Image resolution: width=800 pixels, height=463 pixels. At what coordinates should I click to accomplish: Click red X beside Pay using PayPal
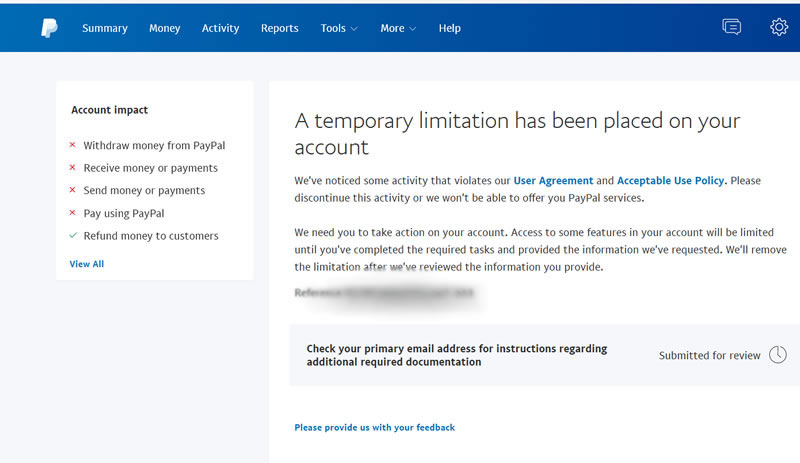pyautogui.click(x=72, y=213)
